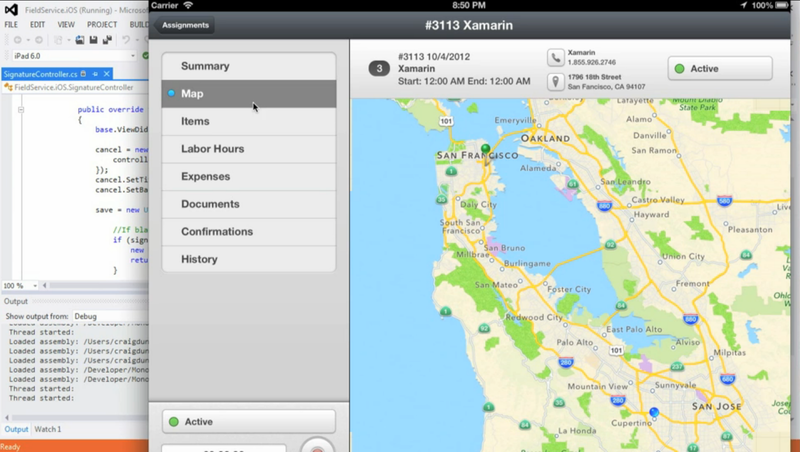Tap the location pin icon beside address
800x452 pixels.
click(x=556, y=82)
